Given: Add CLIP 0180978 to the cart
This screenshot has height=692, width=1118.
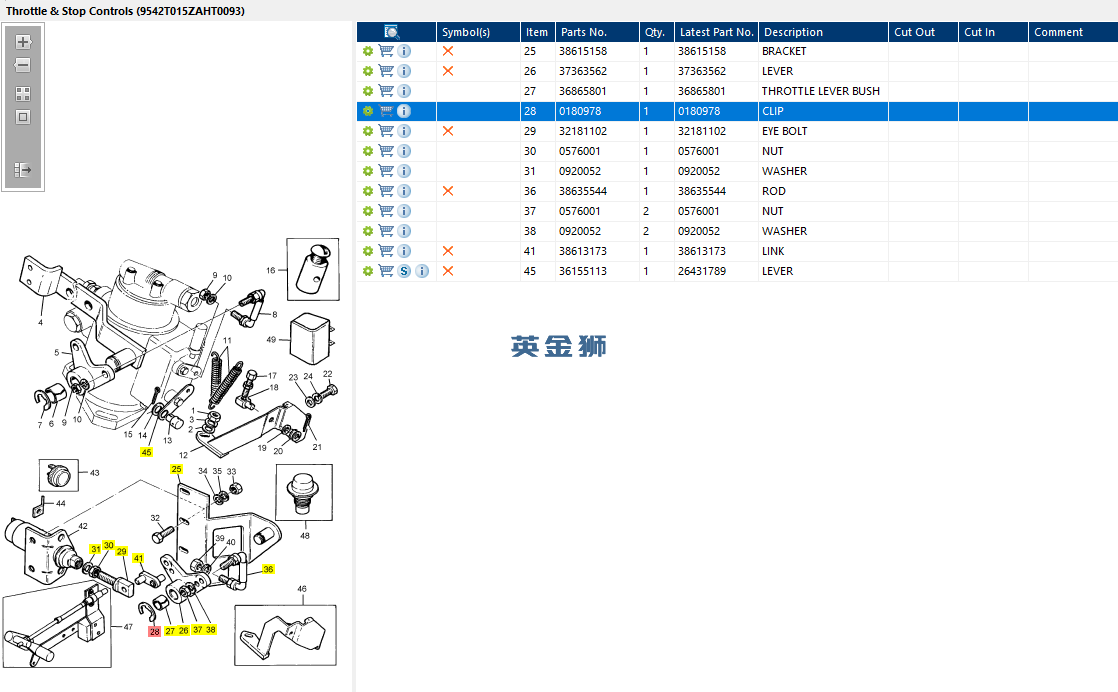Looking at the screenshot, I should (x=386, y=111).
